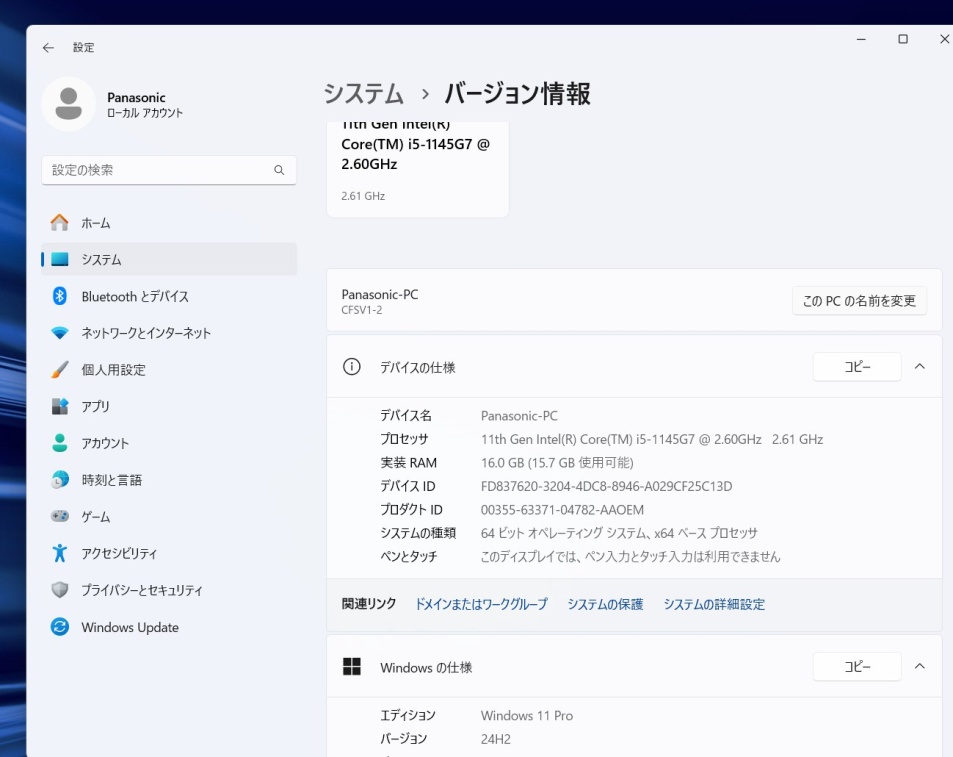Open システムの詳細設定 link
This screenshot has height=757, width=953.
click(714, 604)
